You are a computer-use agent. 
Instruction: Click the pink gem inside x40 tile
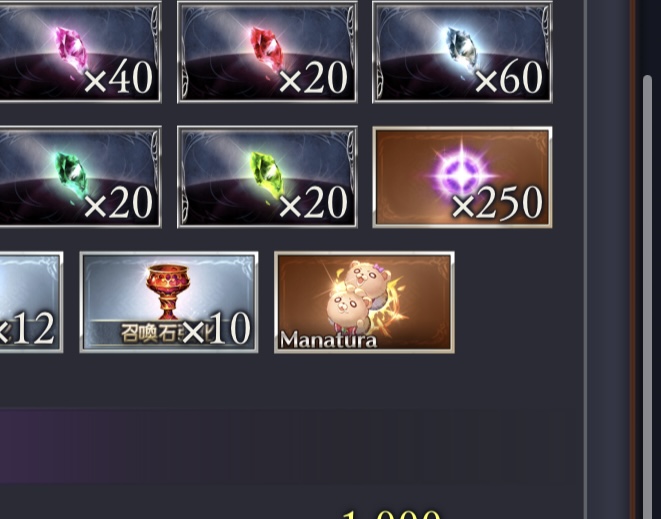[71, 49]
